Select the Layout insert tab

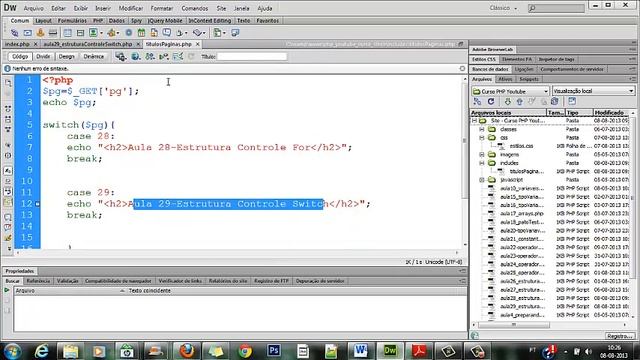(43, 20)
